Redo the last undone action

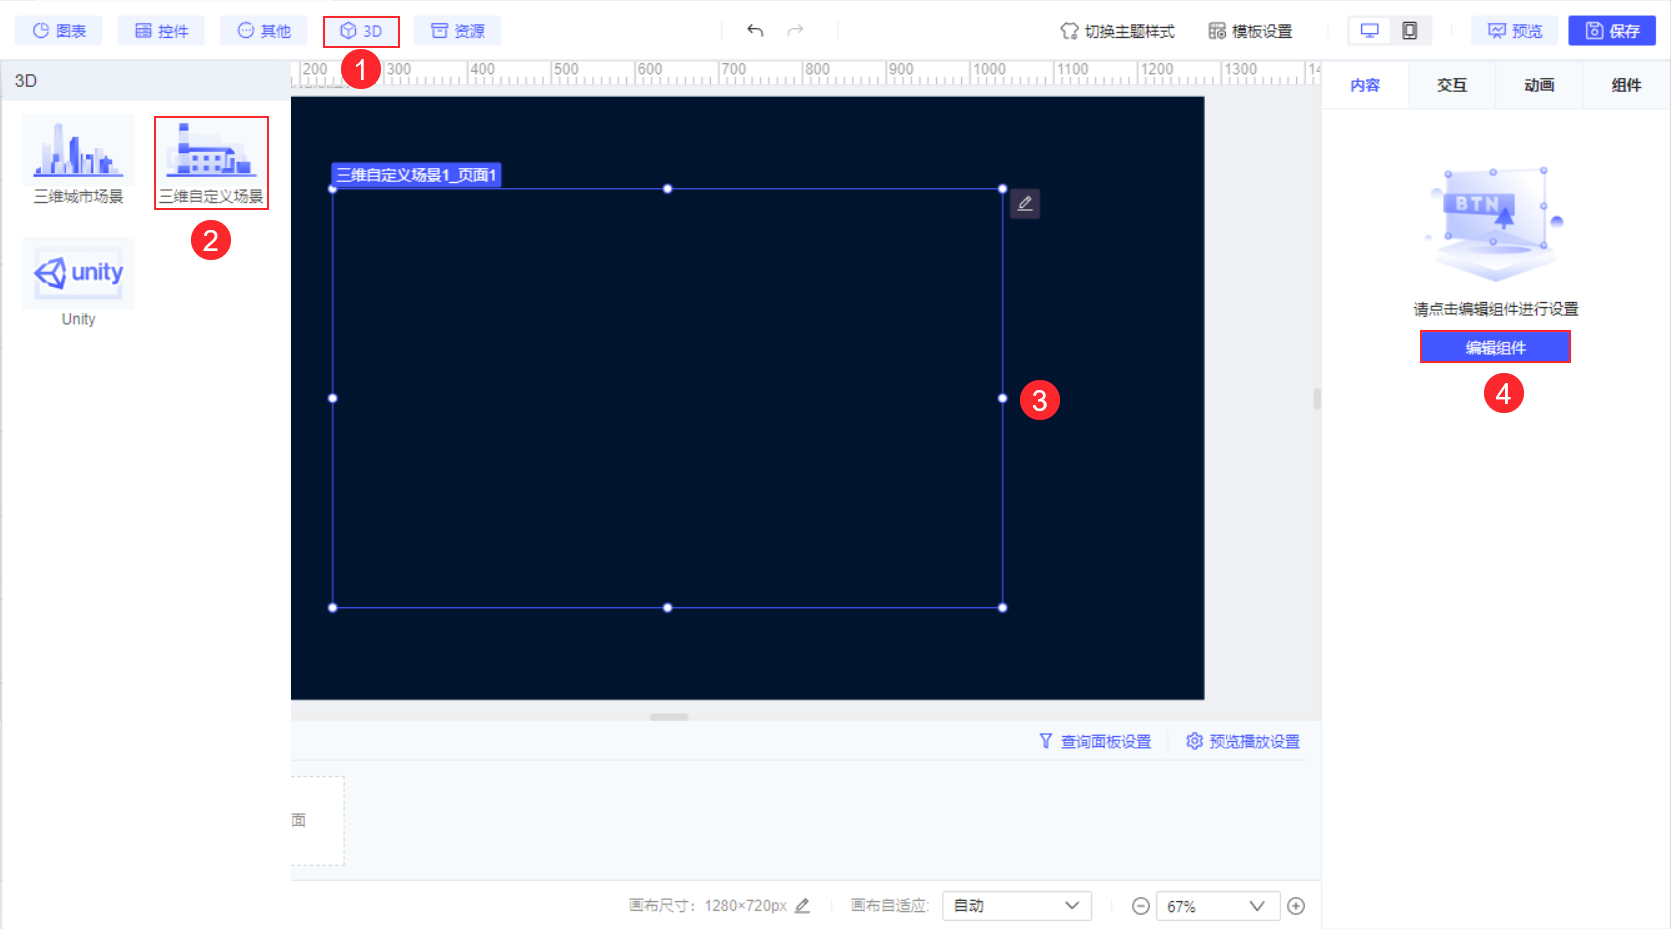coord(796,31)
